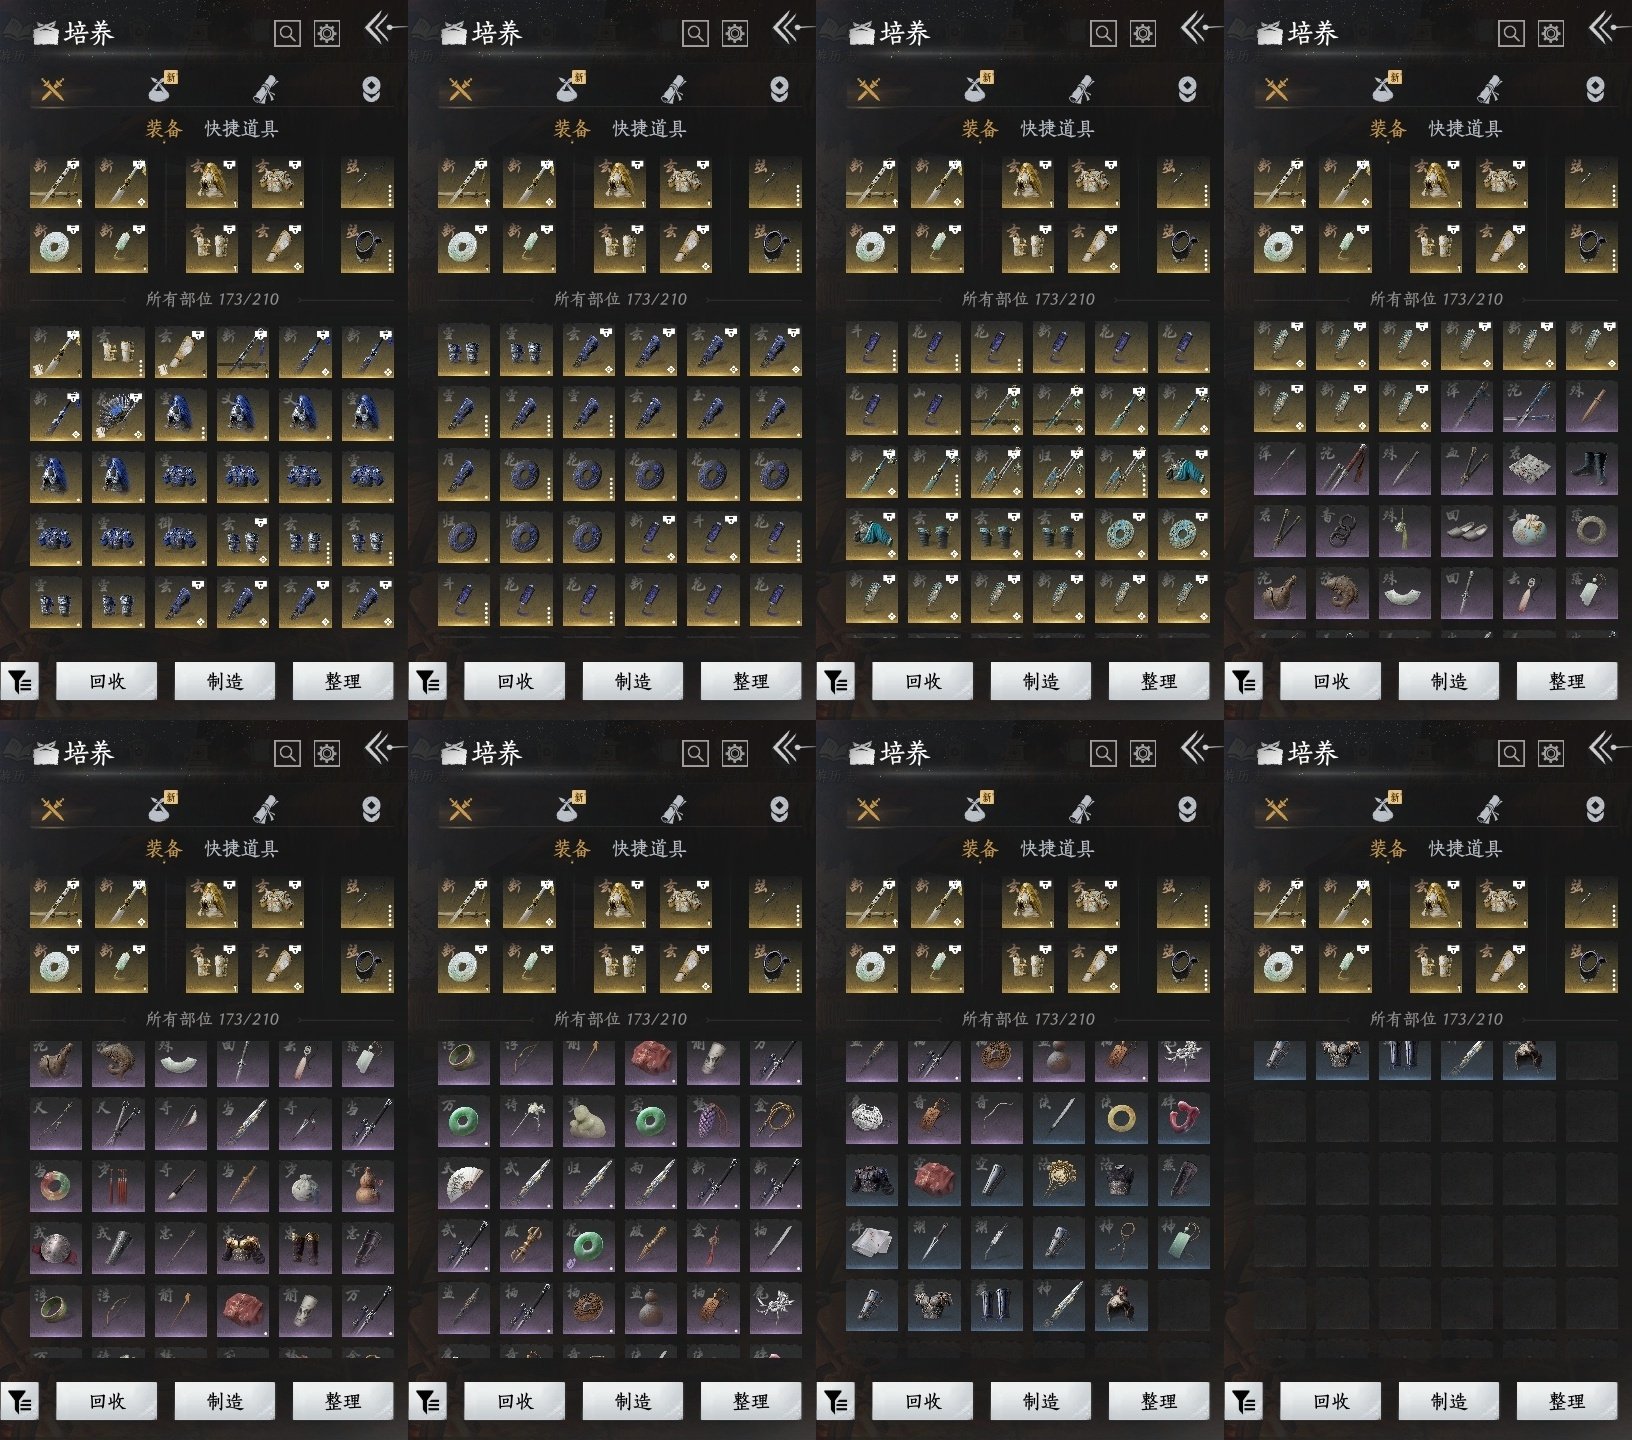1632x1440 pixels.
Task: Open gear settings in the top-right panel
Action: coord(1551,33)
